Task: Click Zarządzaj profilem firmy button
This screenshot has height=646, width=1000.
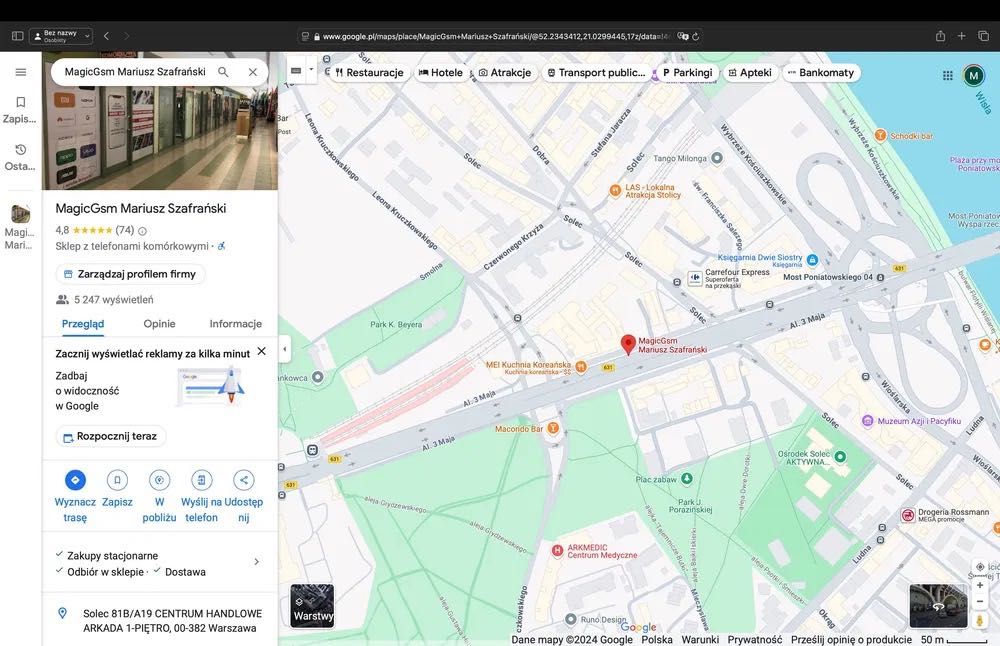Action: tap(130, 274)
